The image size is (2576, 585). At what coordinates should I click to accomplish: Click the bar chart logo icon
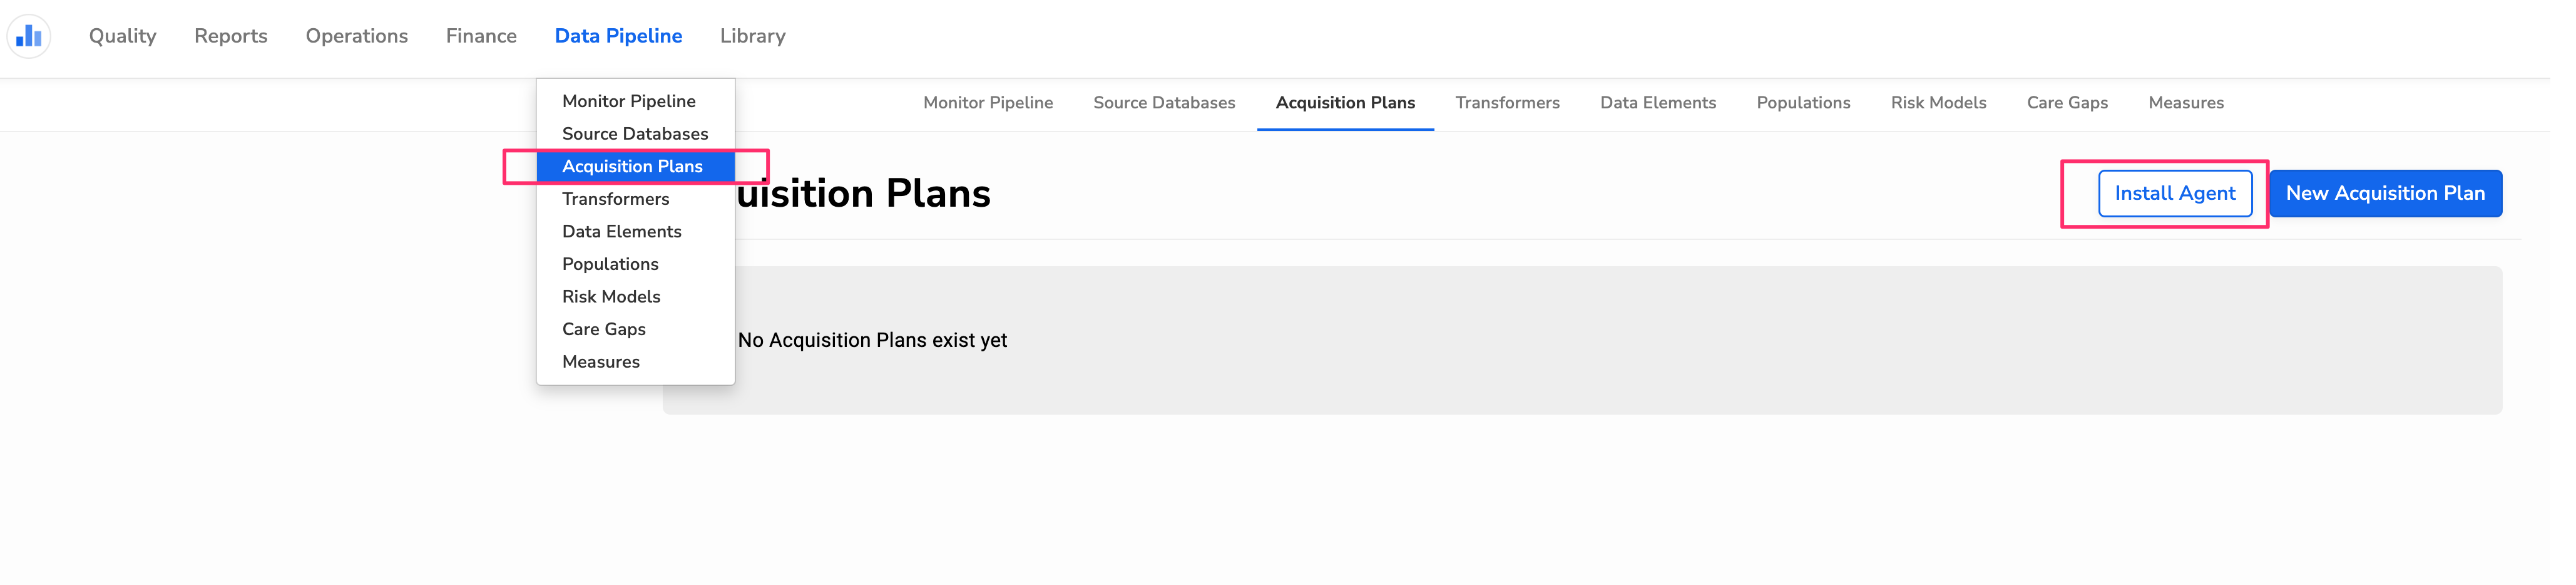[29, 35]
